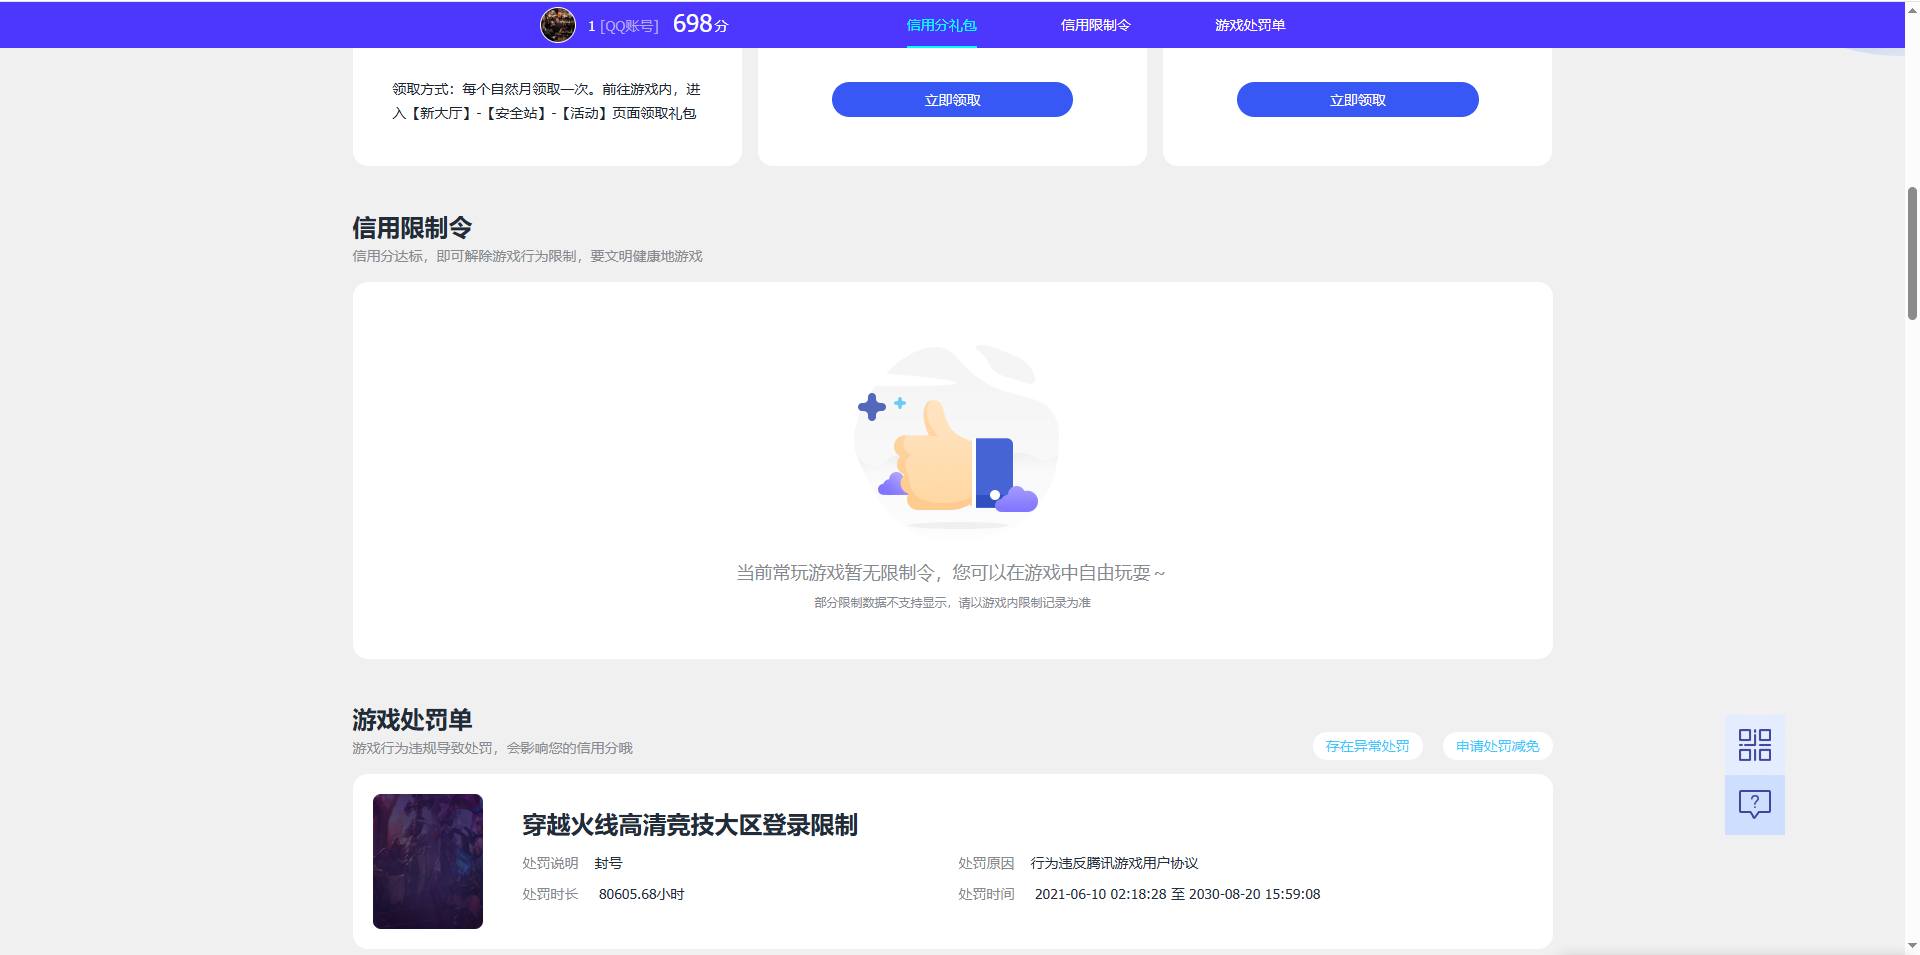Click the 游戏处罚单 section heading
Screen dimensions: 1920x955
pos(412,720)
